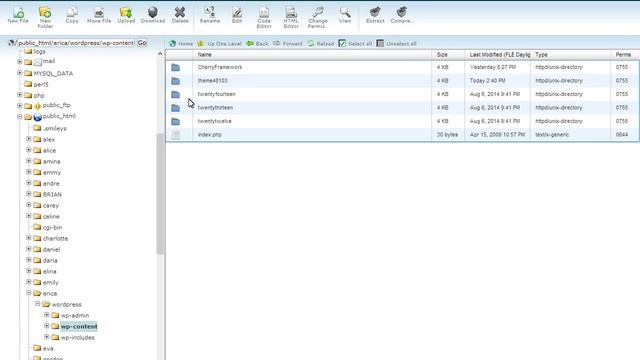Screen dimensions: 640x360
Task: Click index.php permissions value 0644
Action: point(622,135)
